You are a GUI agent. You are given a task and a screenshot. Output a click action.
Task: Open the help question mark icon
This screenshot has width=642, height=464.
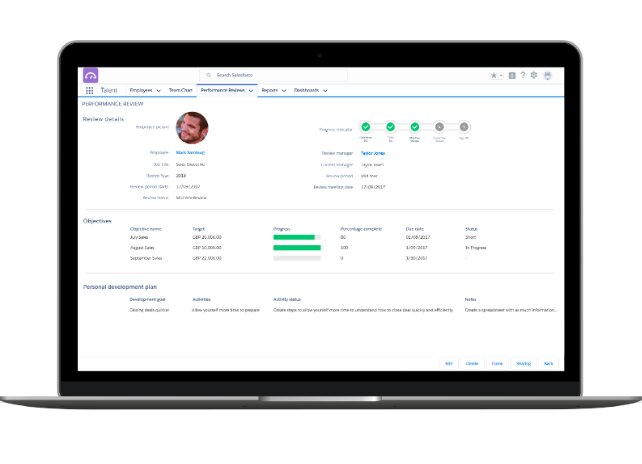(x=523, y=75)
